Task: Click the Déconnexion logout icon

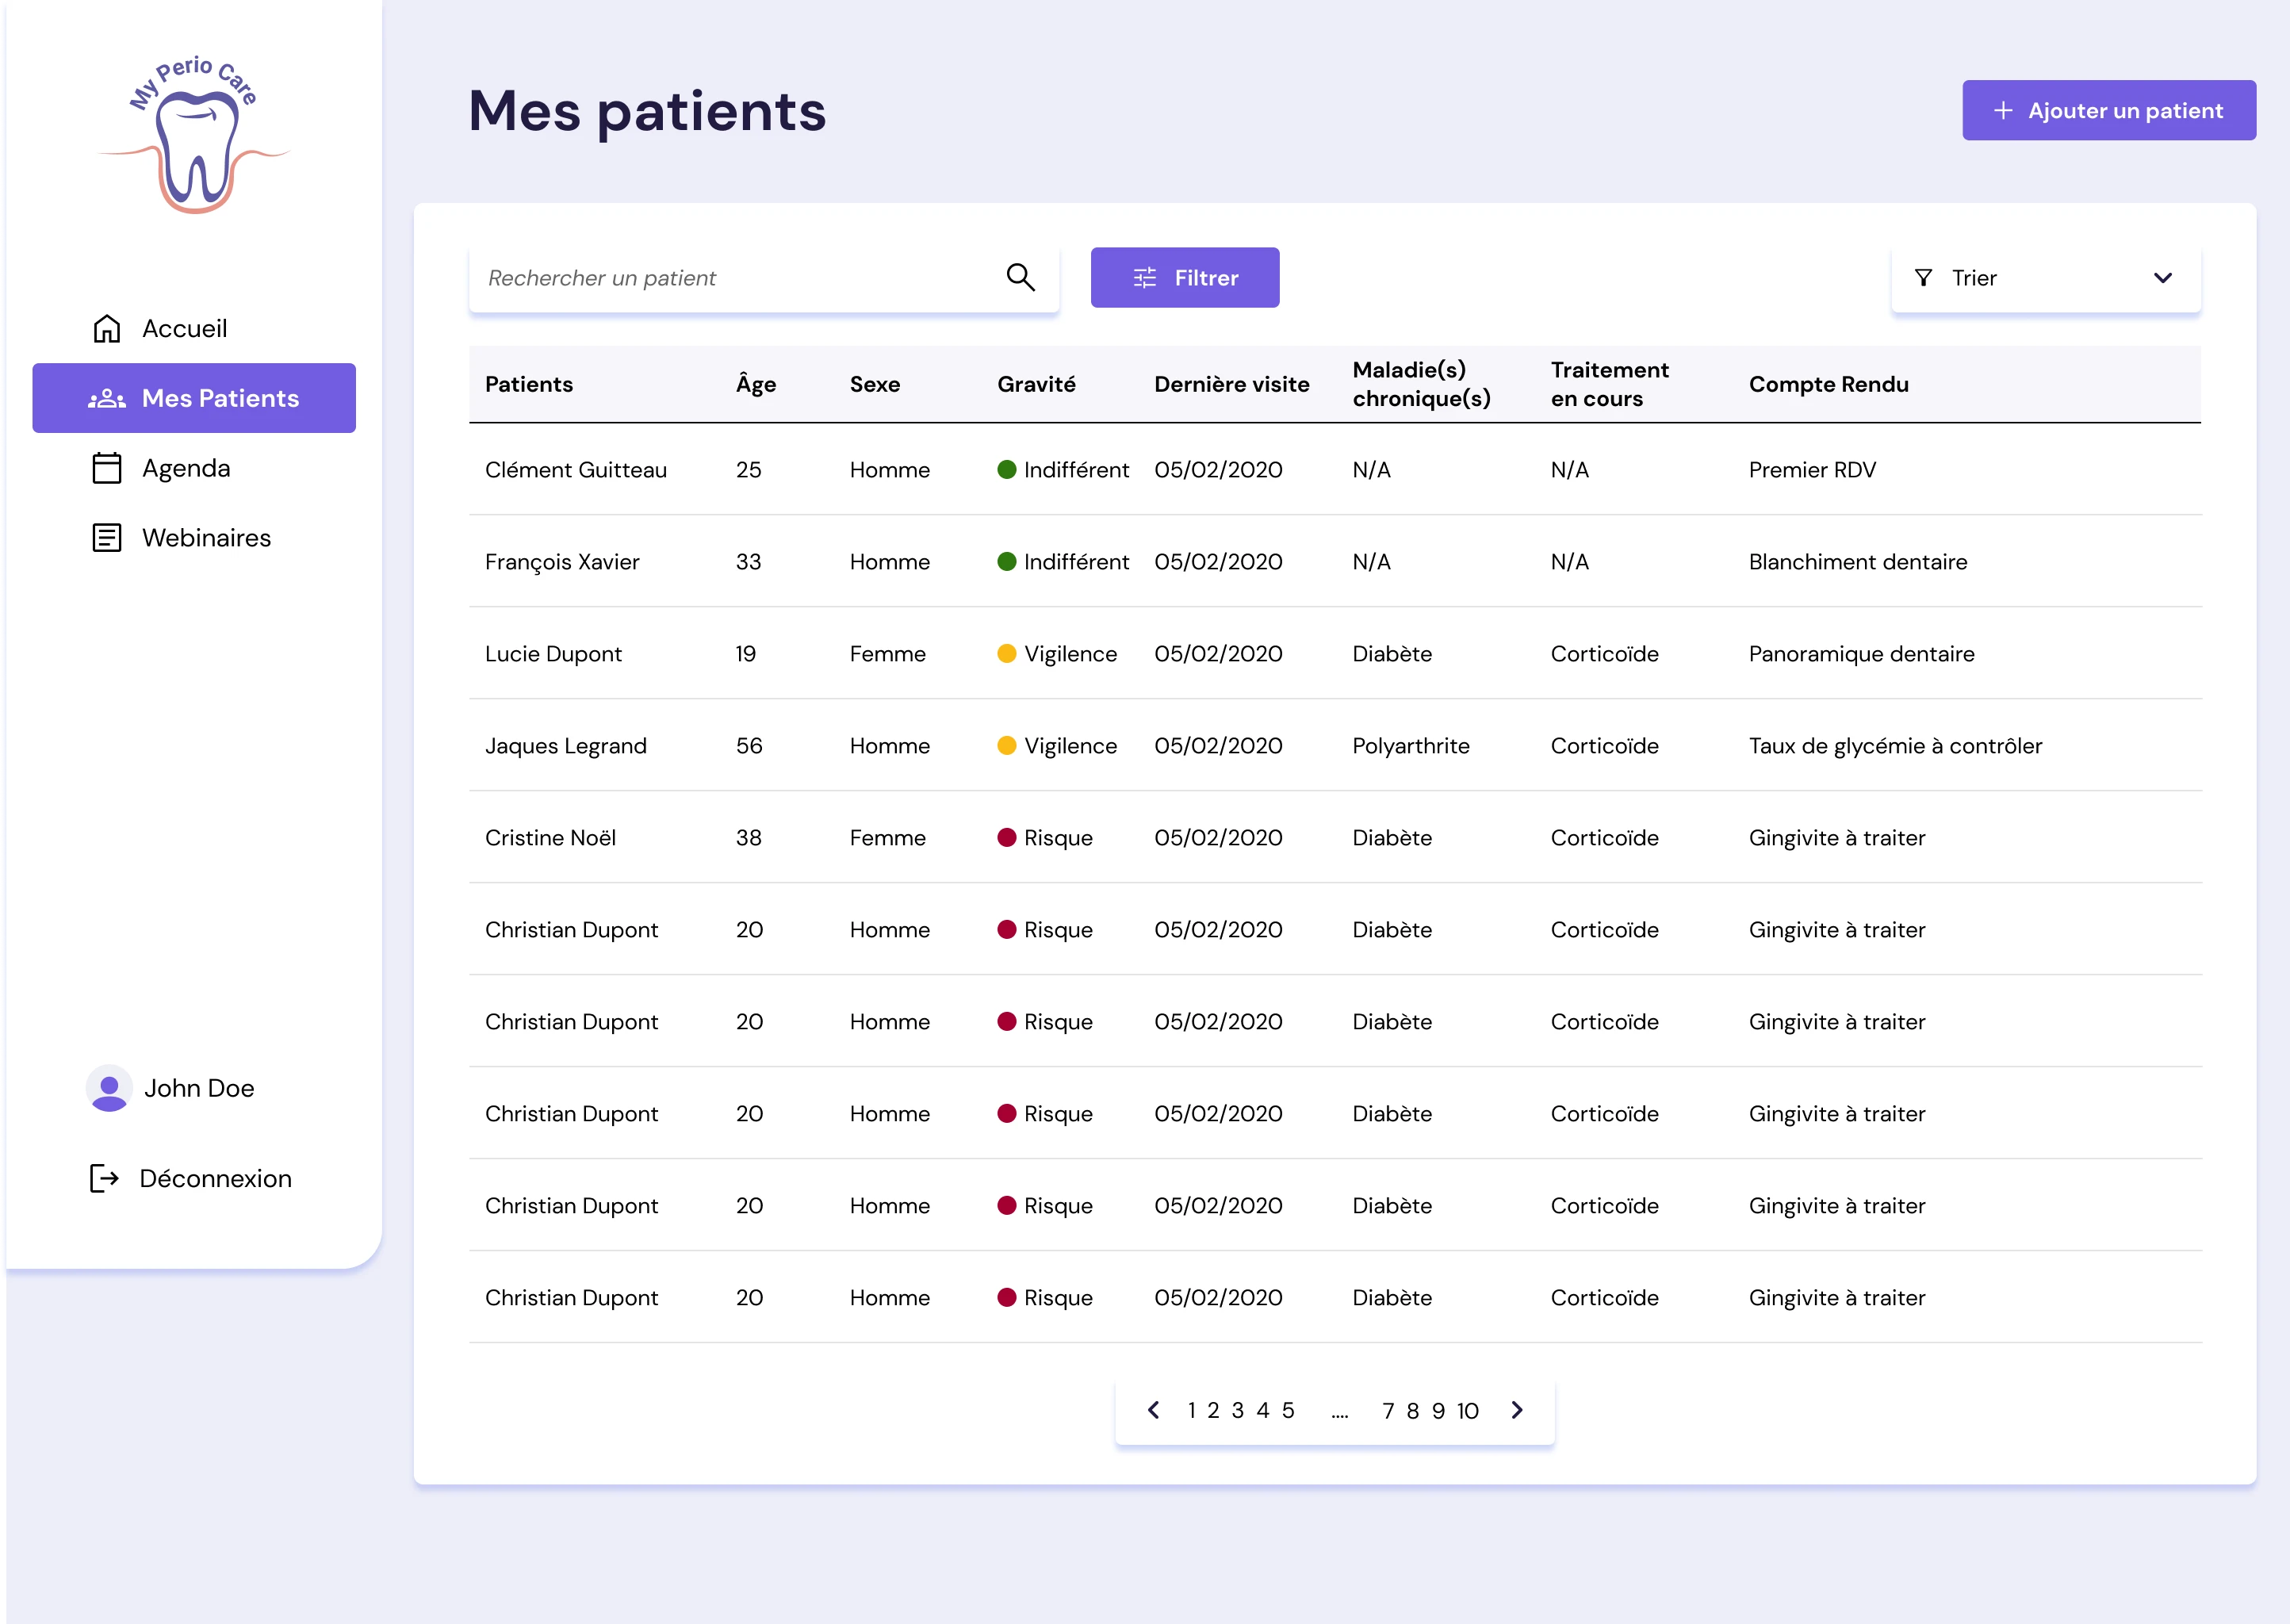Action: pyautogui.click(x=104, y=1178)
